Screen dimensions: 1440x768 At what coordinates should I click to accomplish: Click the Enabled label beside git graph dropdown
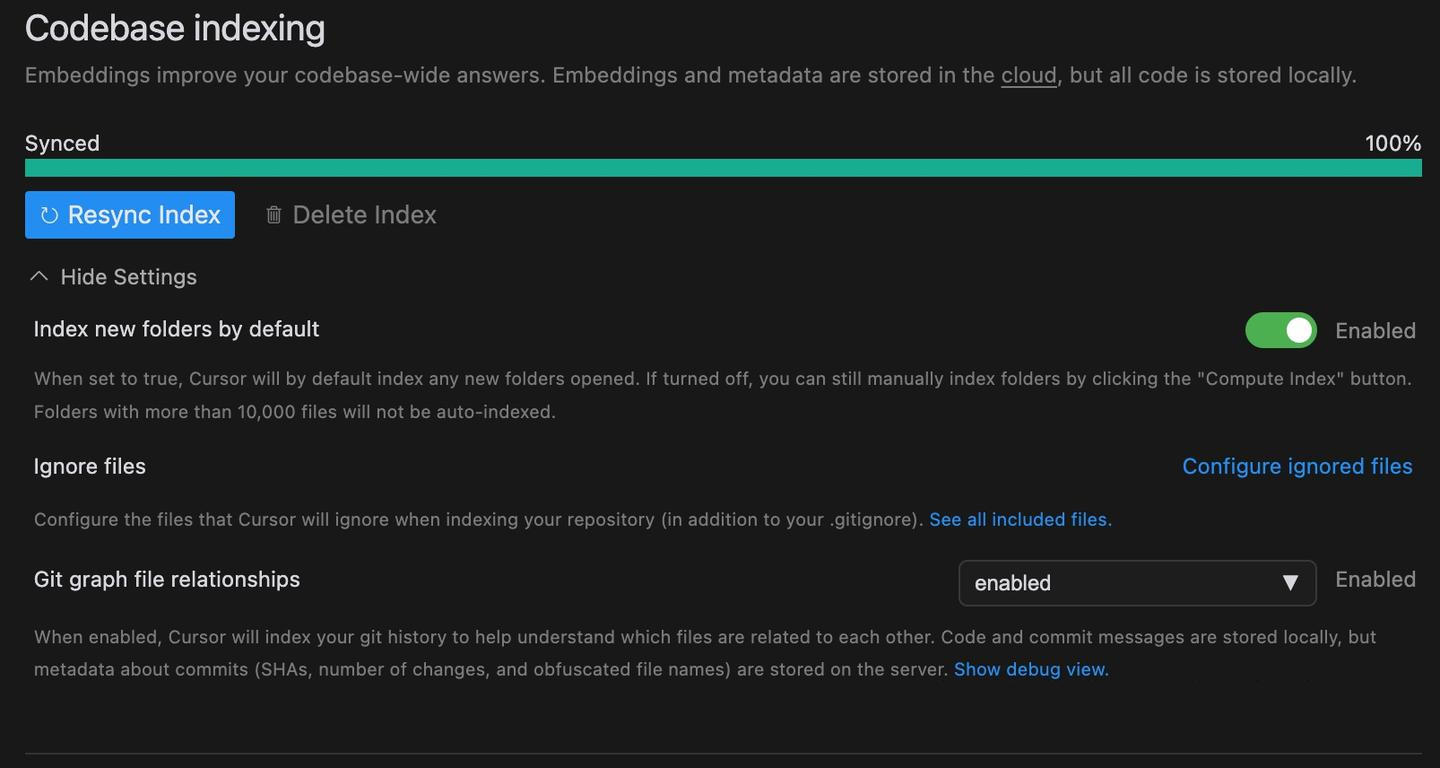point(1375,579)
